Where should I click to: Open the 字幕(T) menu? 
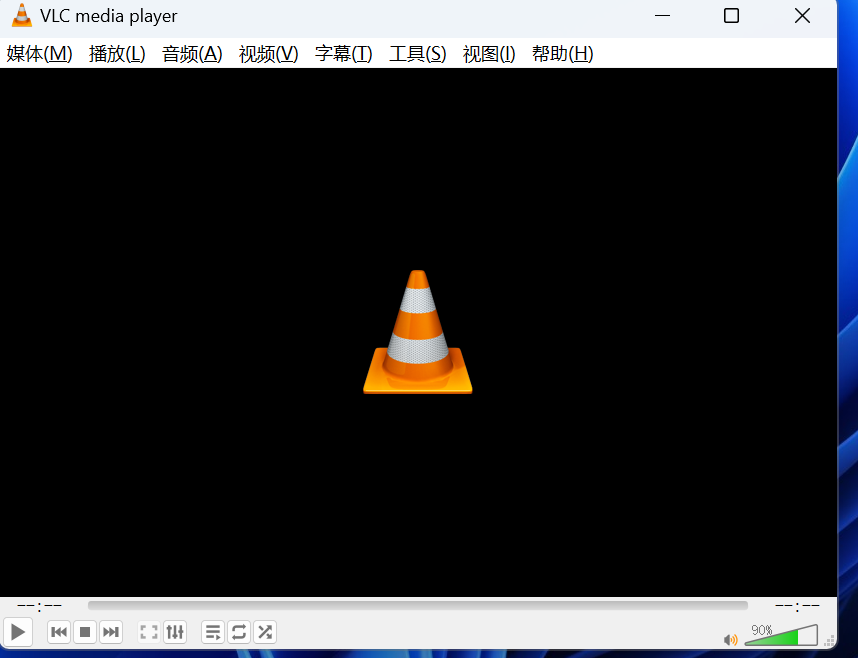(x=344, y=54)
